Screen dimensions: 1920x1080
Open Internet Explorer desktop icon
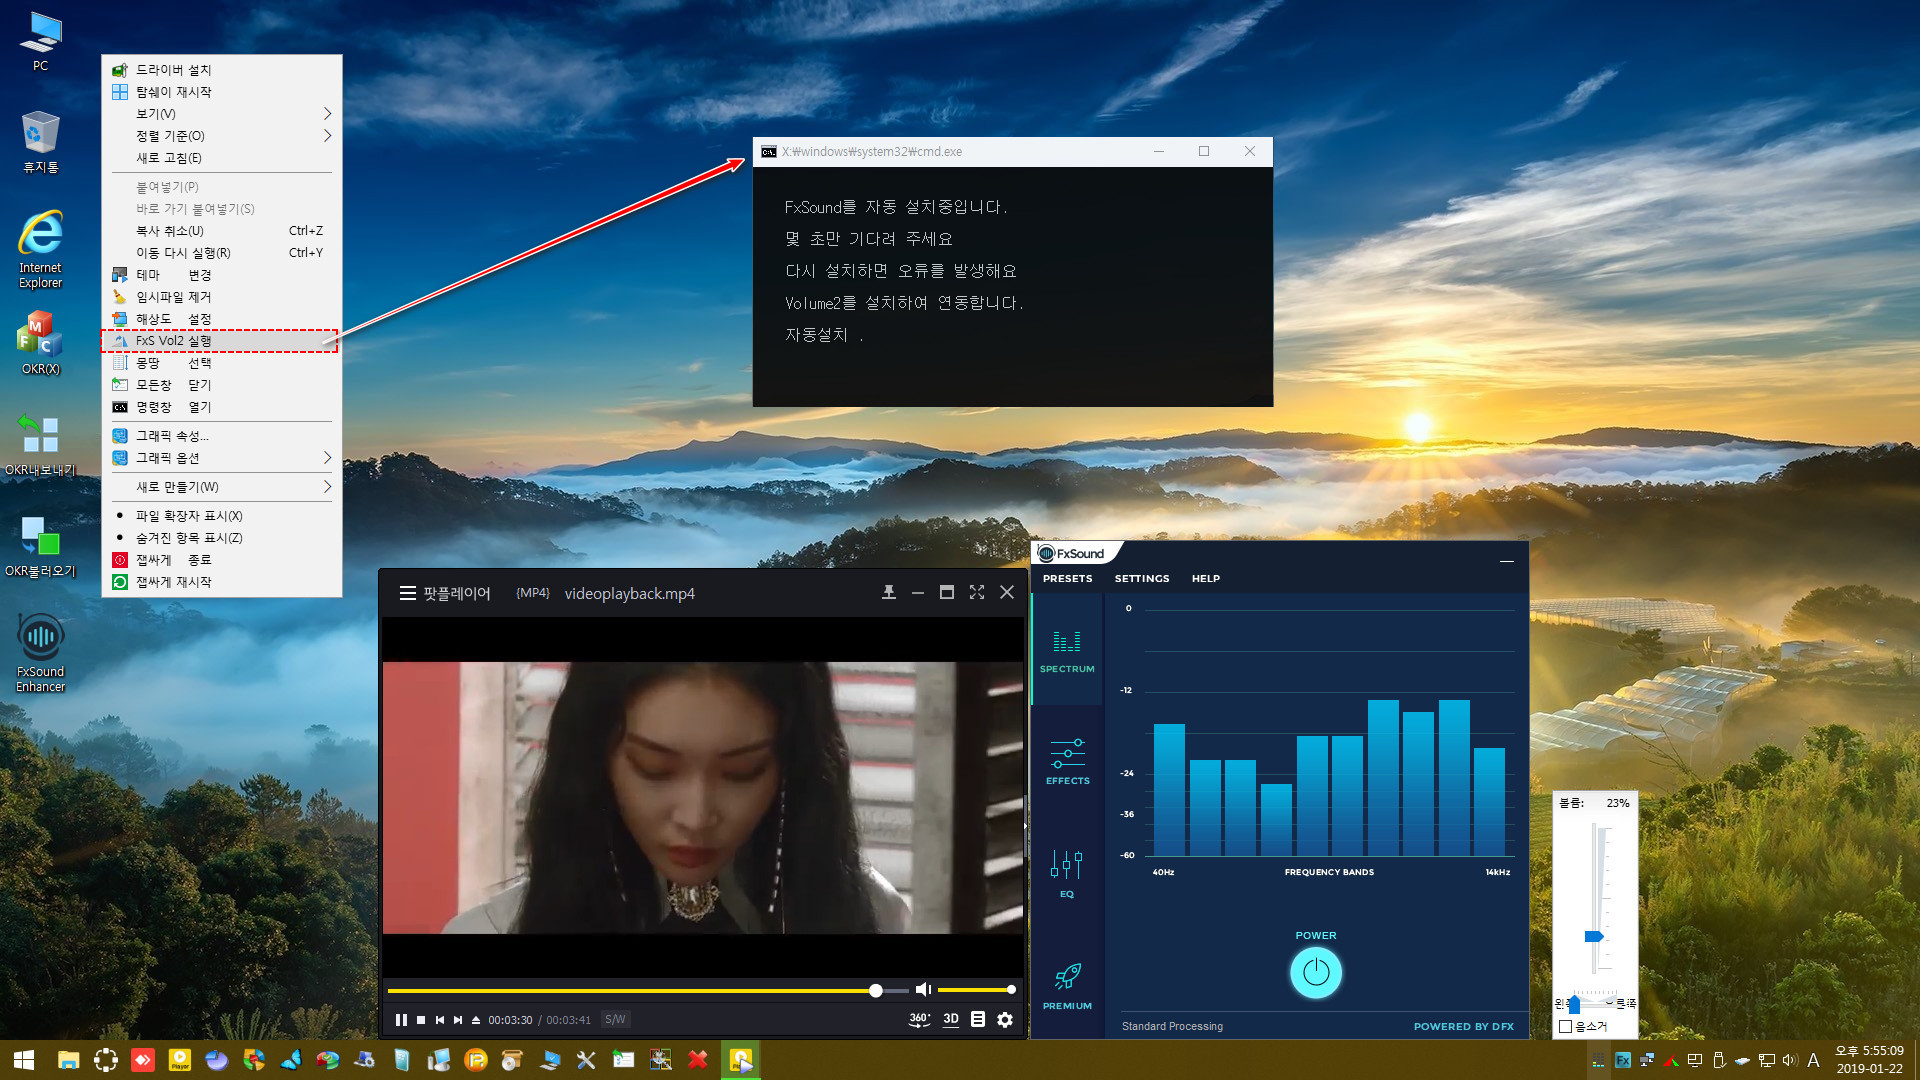(40, 249)
